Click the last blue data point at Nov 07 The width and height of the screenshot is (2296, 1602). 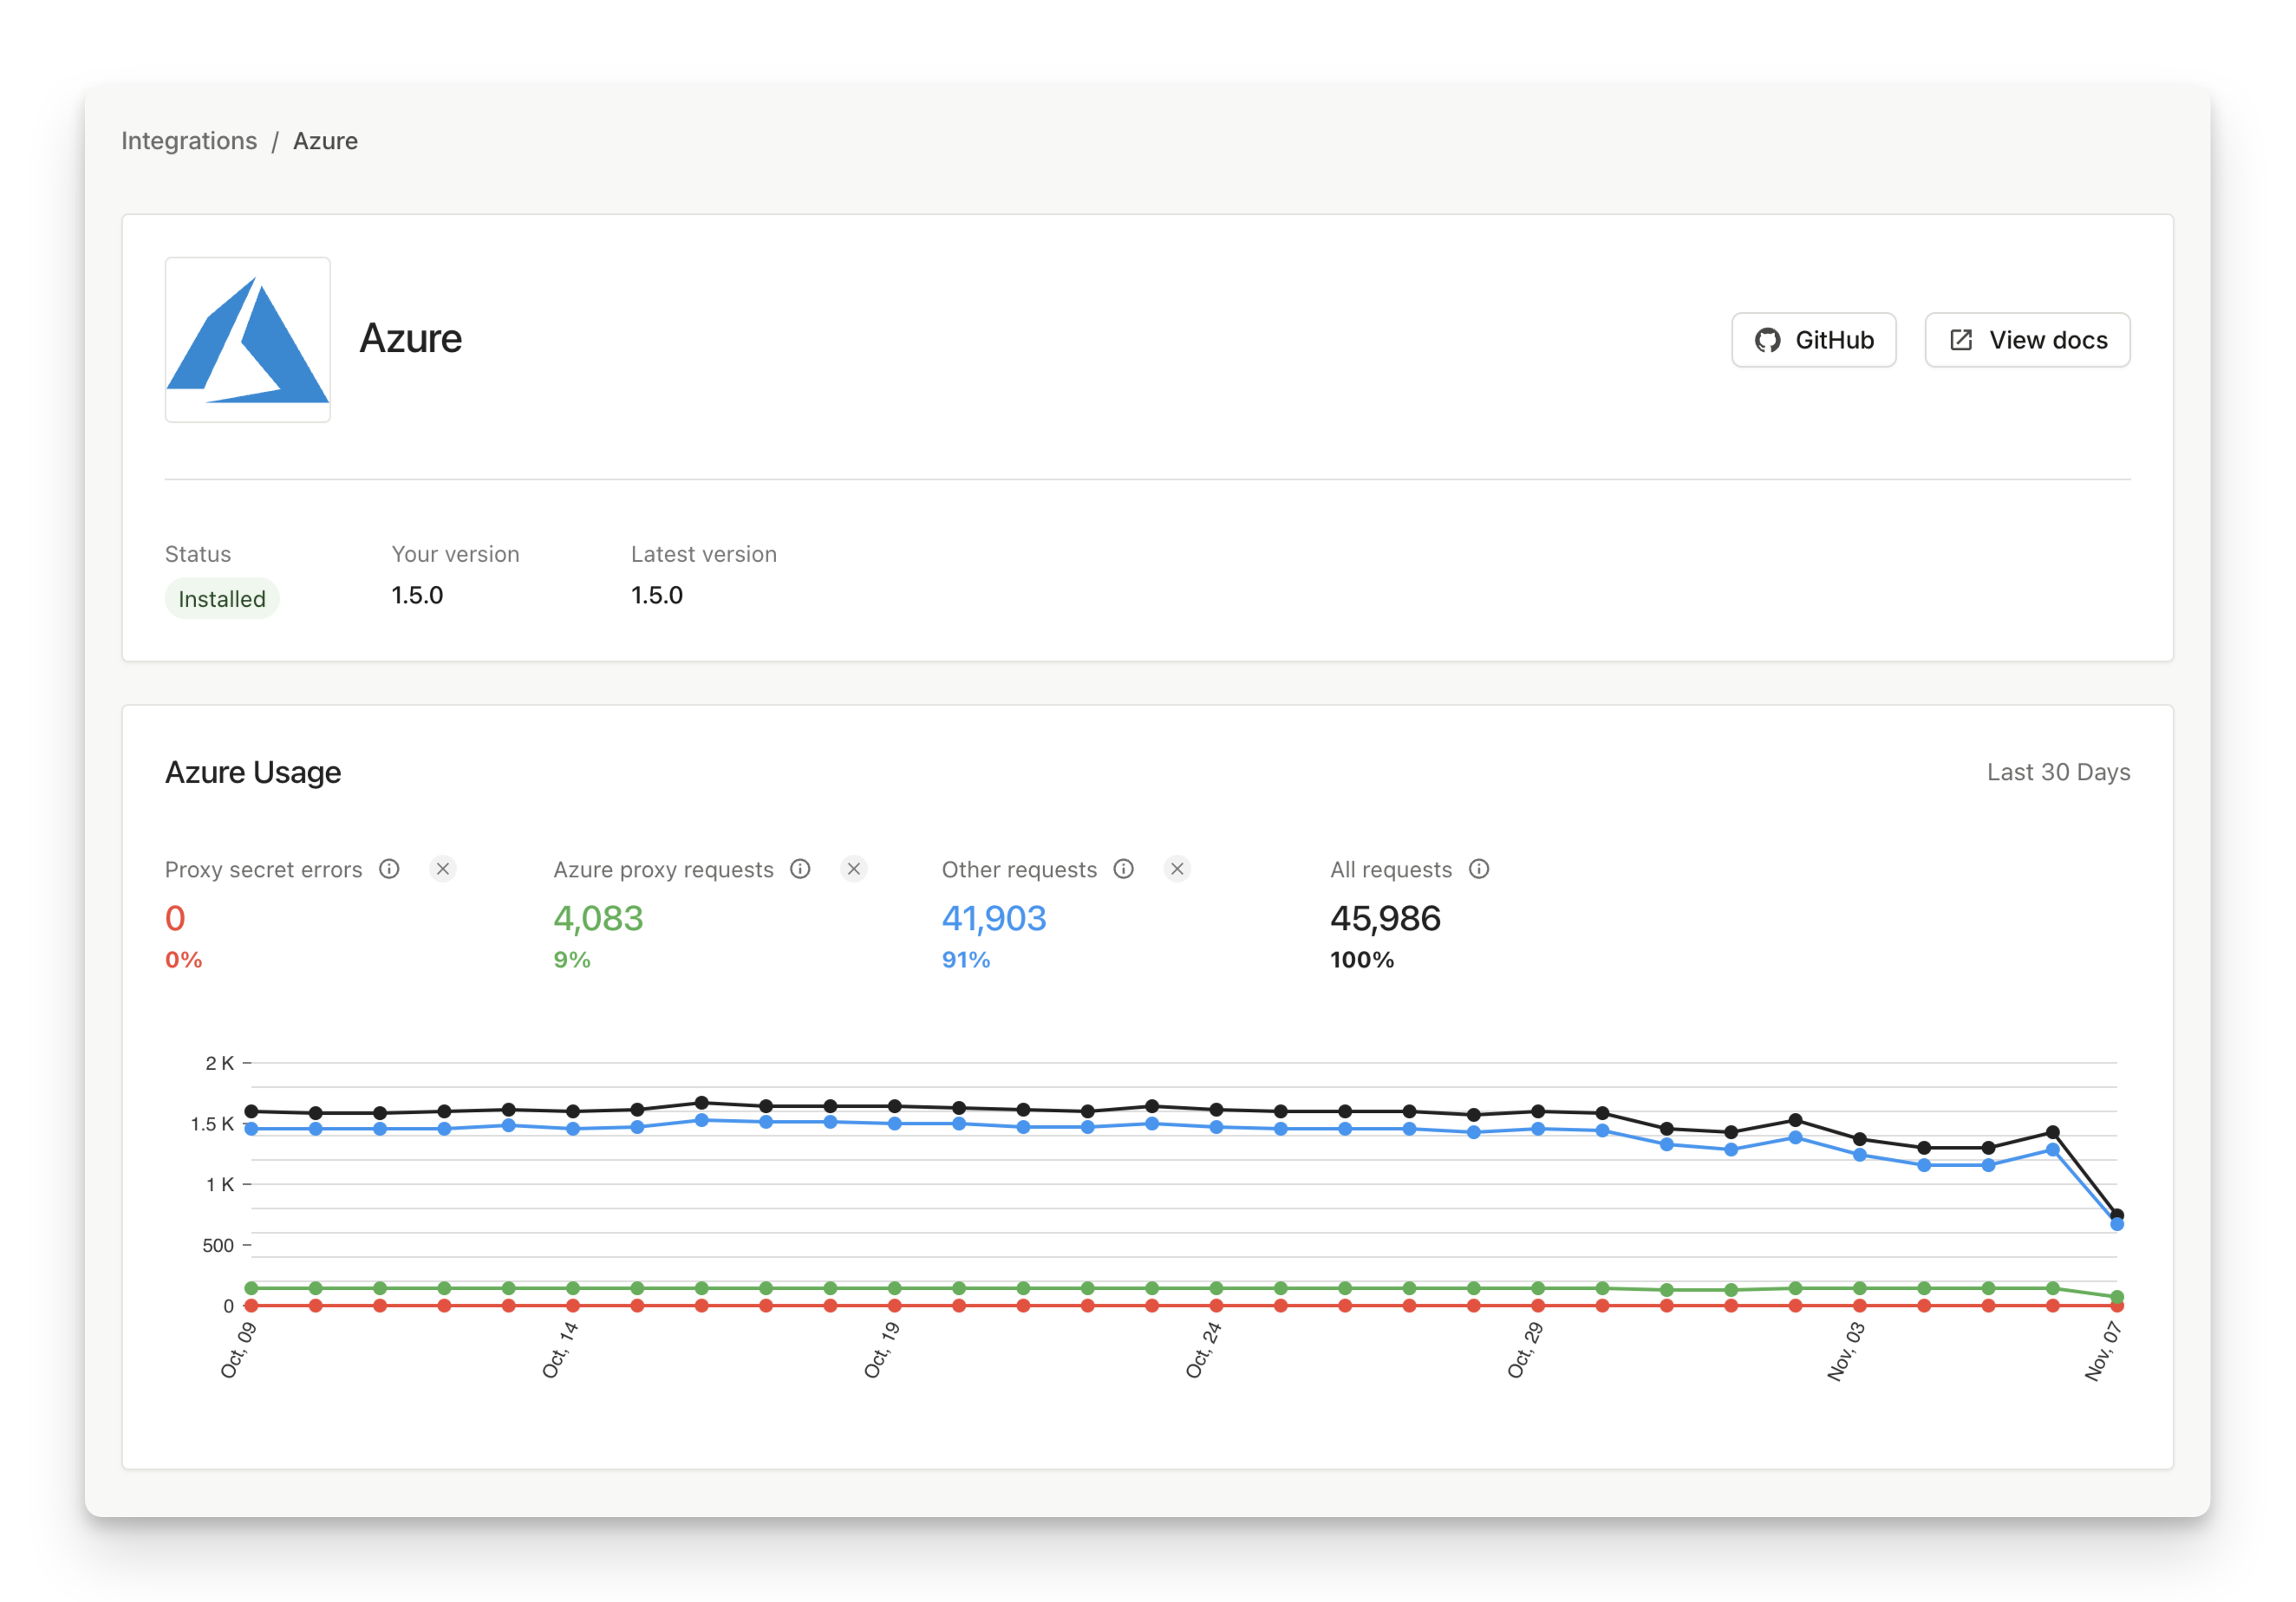(2116, 1224)
